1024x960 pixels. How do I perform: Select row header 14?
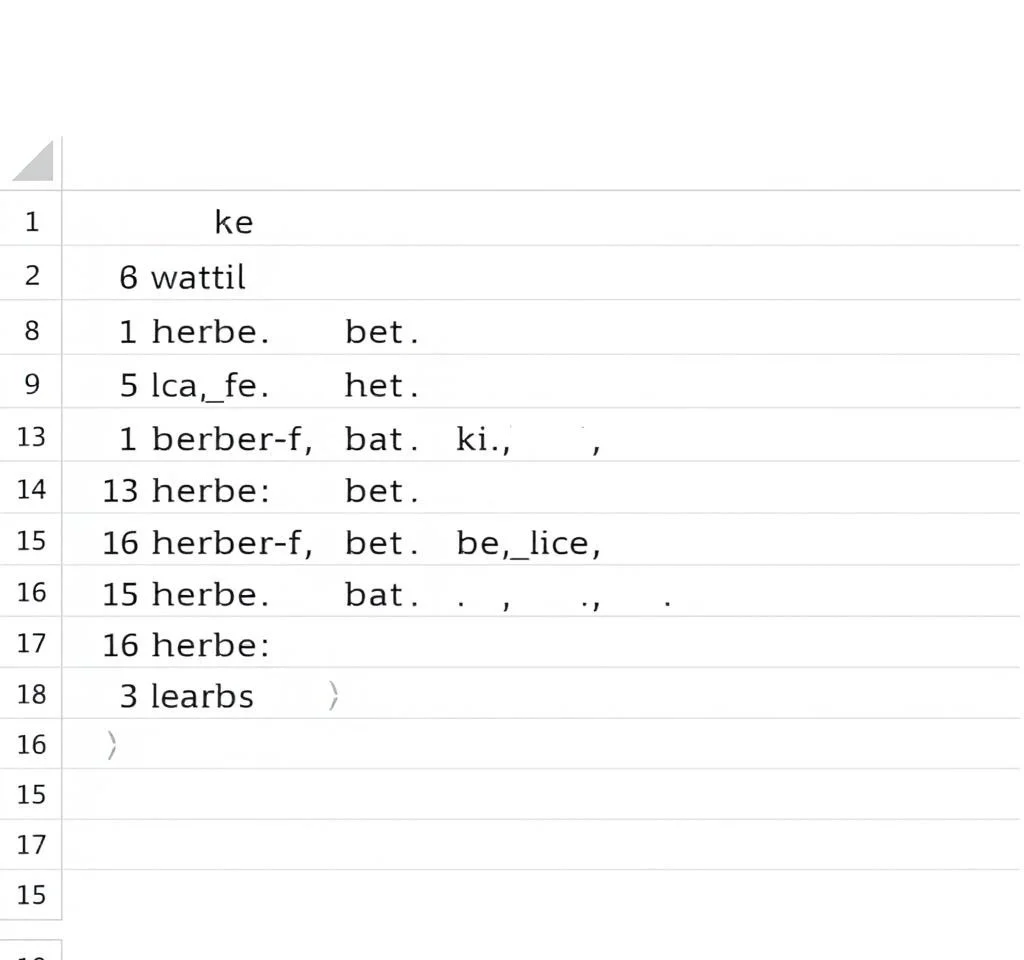click(31, 489)
